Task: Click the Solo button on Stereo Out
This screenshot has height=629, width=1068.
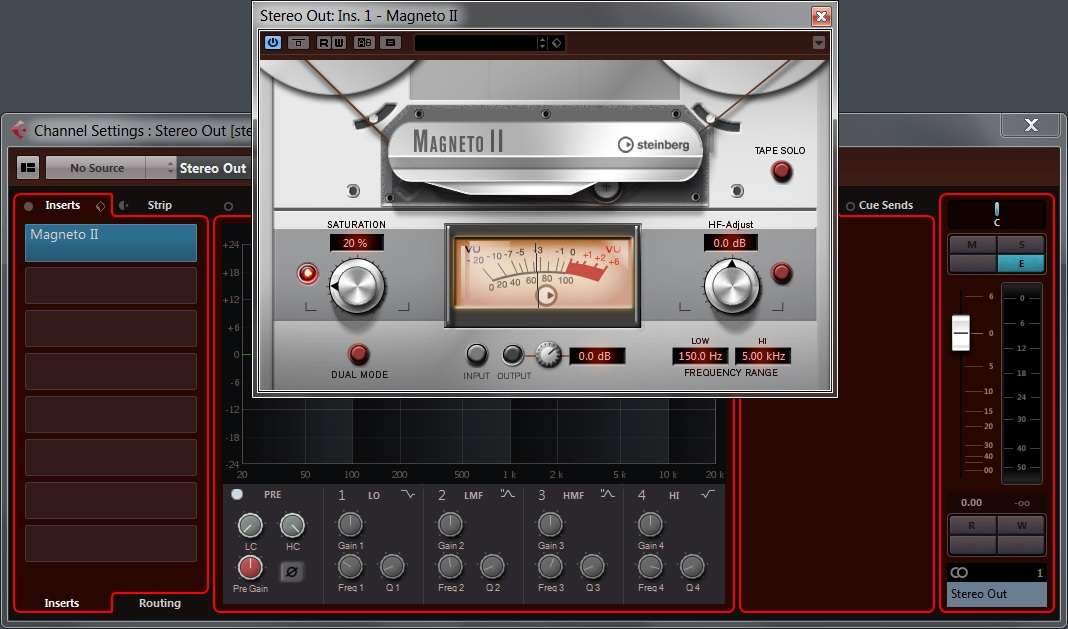Action: coord(1020,245)
